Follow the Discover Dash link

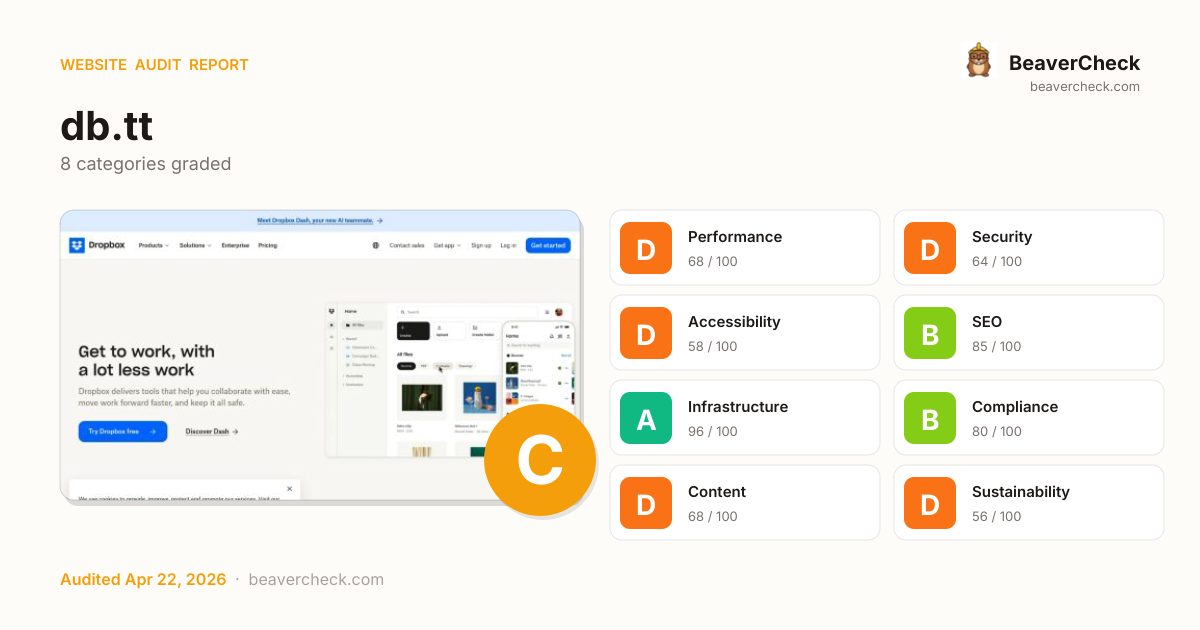212,432
